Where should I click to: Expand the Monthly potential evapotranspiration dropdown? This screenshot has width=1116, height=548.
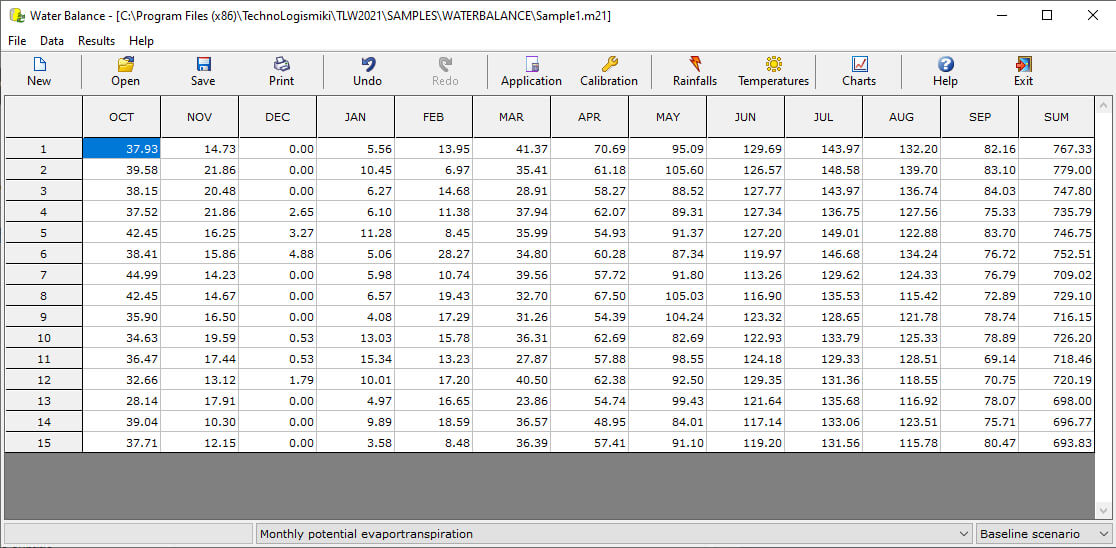(x=964, y=534)
